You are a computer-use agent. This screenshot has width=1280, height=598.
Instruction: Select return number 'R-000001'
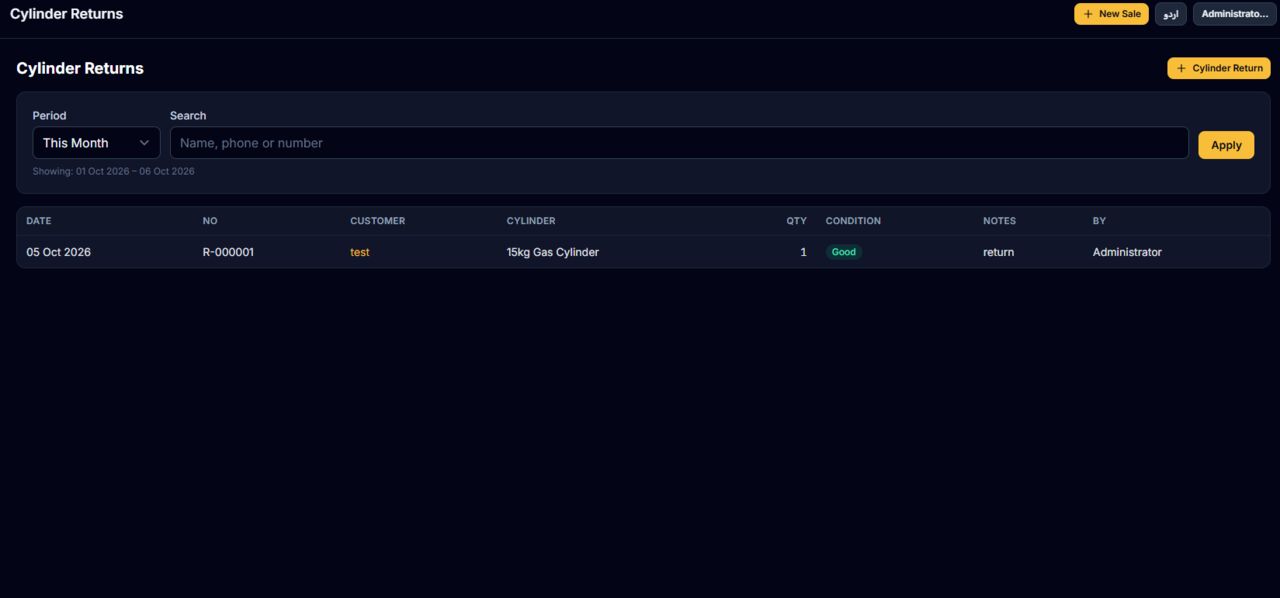coord(228,252)
